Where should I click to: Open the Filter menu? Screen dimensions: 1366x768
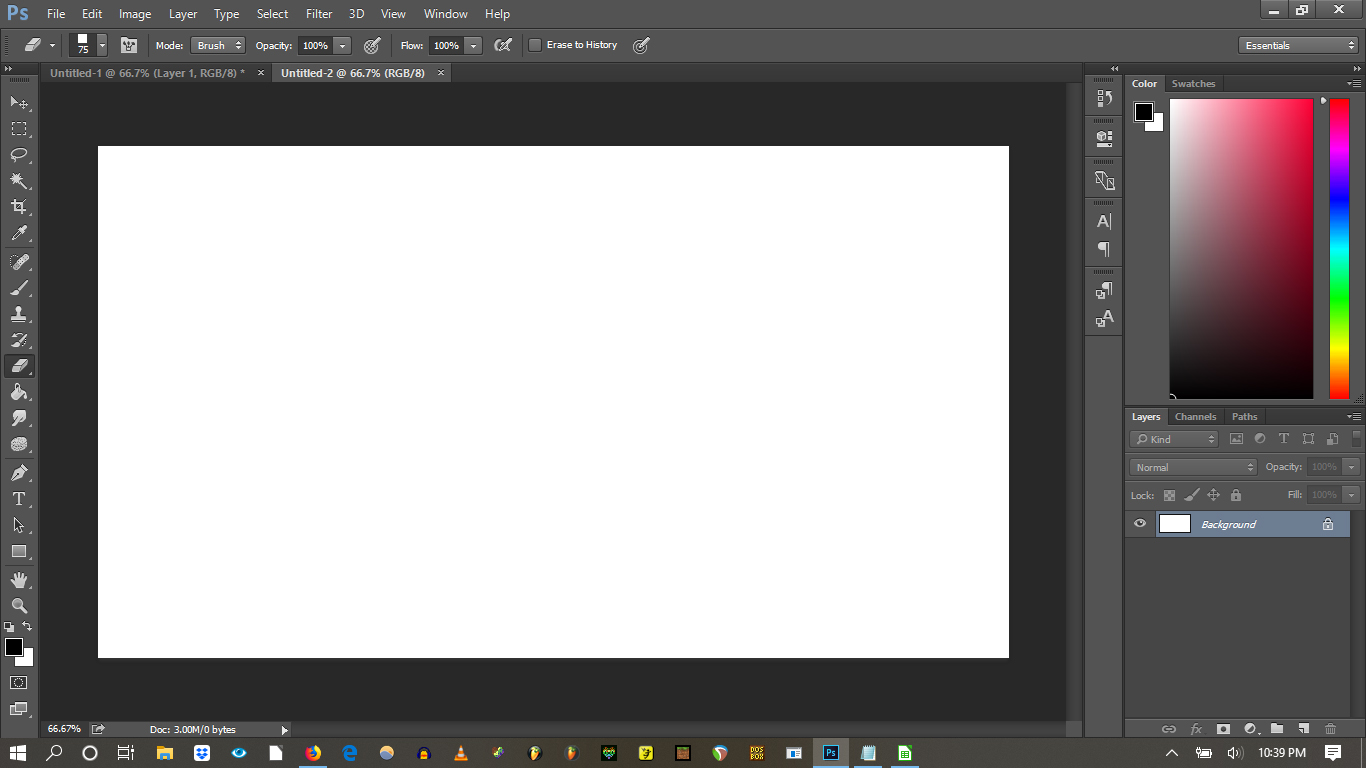[x=319, y=14]
